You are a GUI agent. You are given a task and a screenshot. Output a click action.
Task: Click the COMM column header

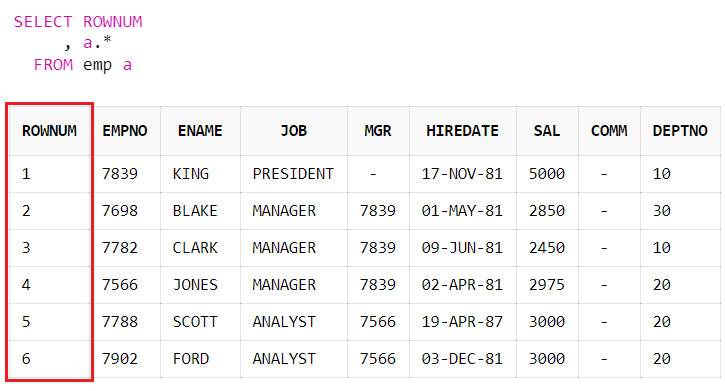[609, 131]
